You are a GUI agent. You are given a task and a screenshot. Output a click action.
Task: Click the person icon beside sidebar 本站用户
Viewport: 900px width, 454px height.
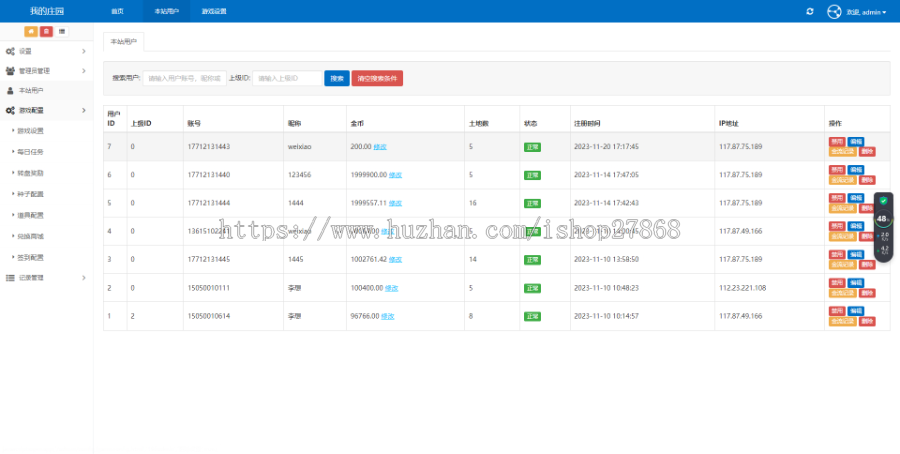[x=10, y=91]
